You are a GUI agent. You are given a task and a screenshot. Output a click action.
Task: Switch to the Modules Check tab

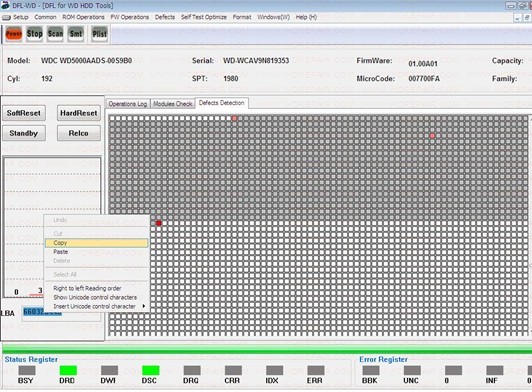(x=173, y=104)
